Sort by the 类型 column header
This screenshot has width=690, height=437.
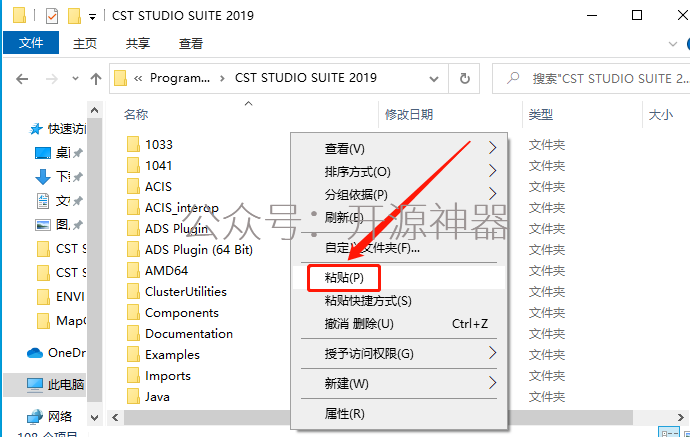point(540,114)
